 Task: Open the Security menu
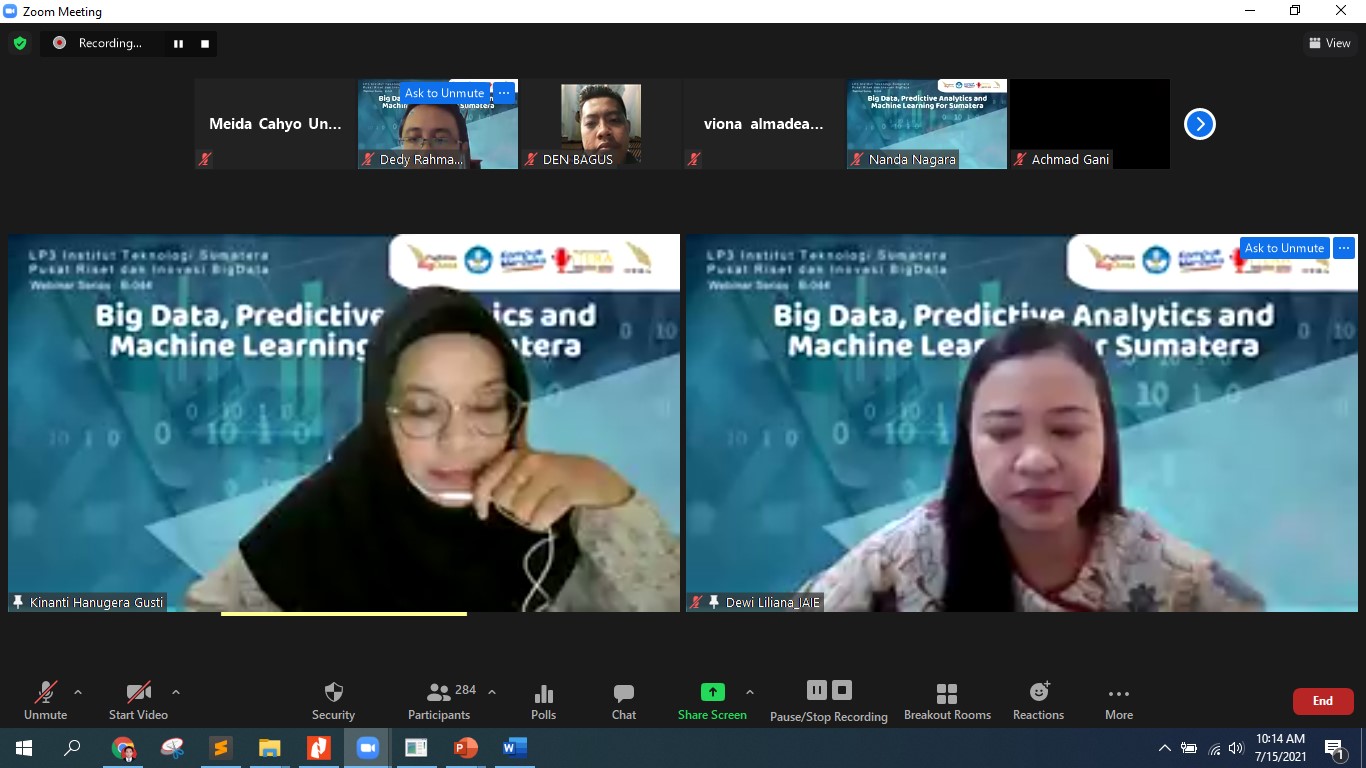(x=333, y=701)
